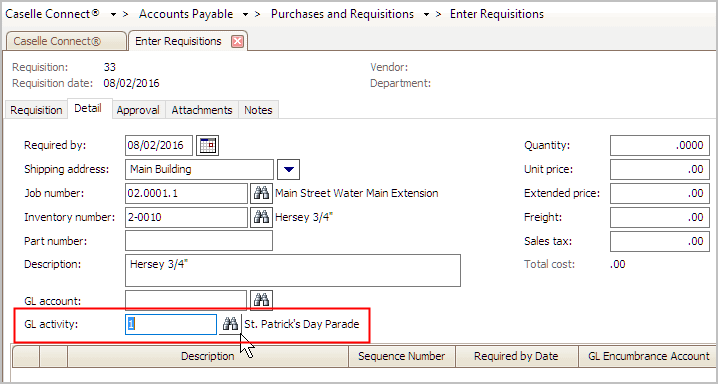Expand Purchases and Requisitions breadcrumb arrow
This screenshot has height=384, width=718.
click(426, 15)
